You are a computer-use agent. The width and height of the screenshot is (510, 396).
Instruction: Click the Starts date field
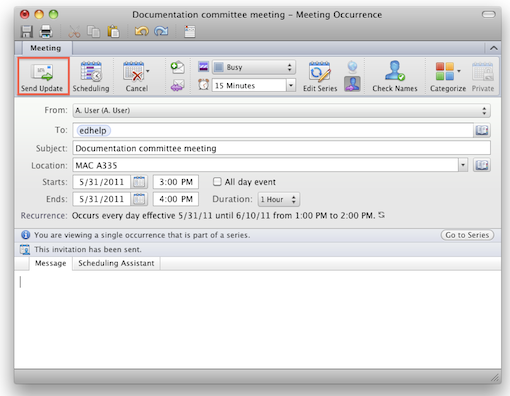(x=101, y=182)
